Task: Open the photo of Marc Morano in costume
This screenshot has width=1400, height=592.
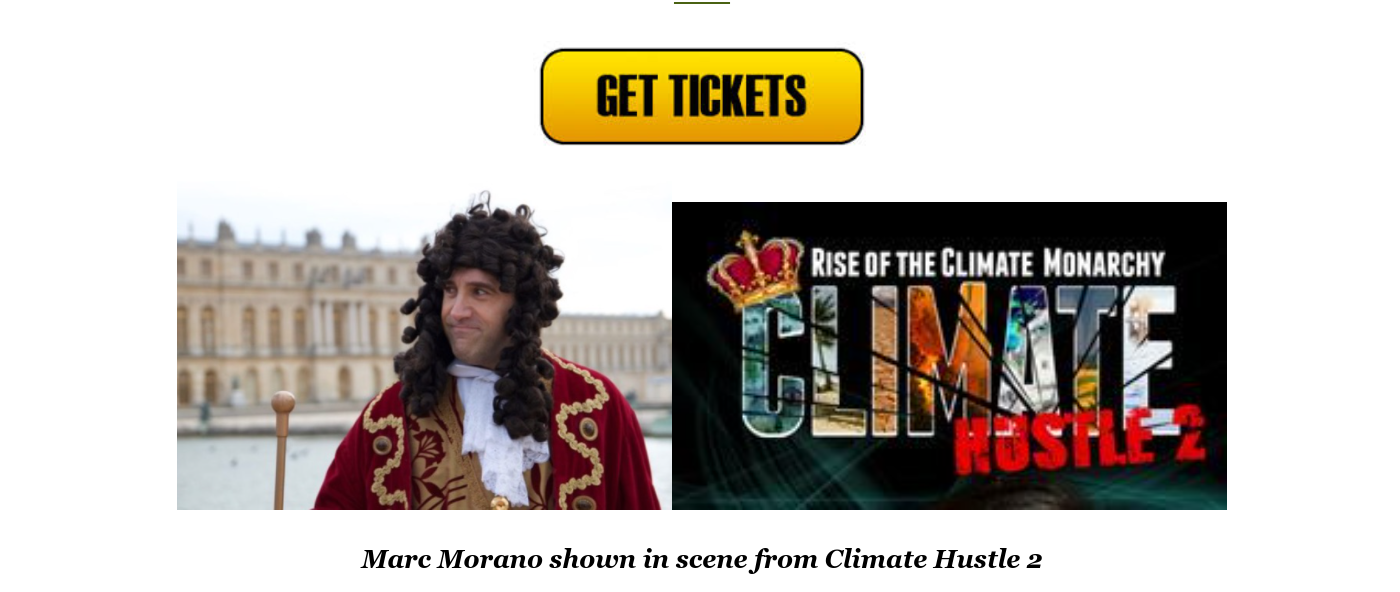Action: click(x=424, y=346)
